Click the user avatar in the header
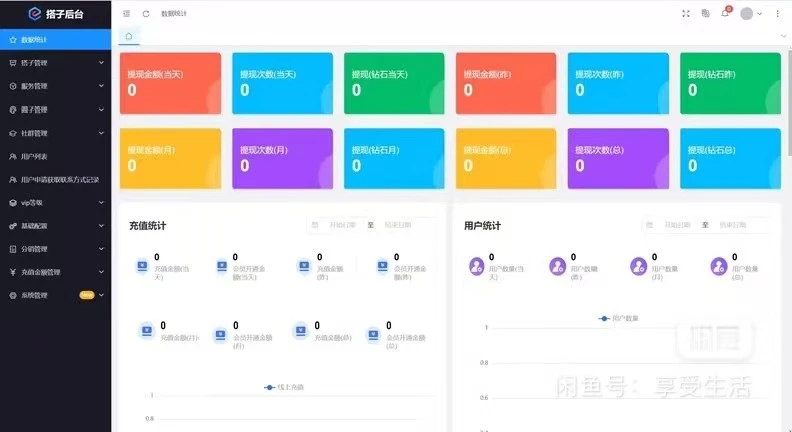This screenshot has height=432, width=792. (747, 14)
